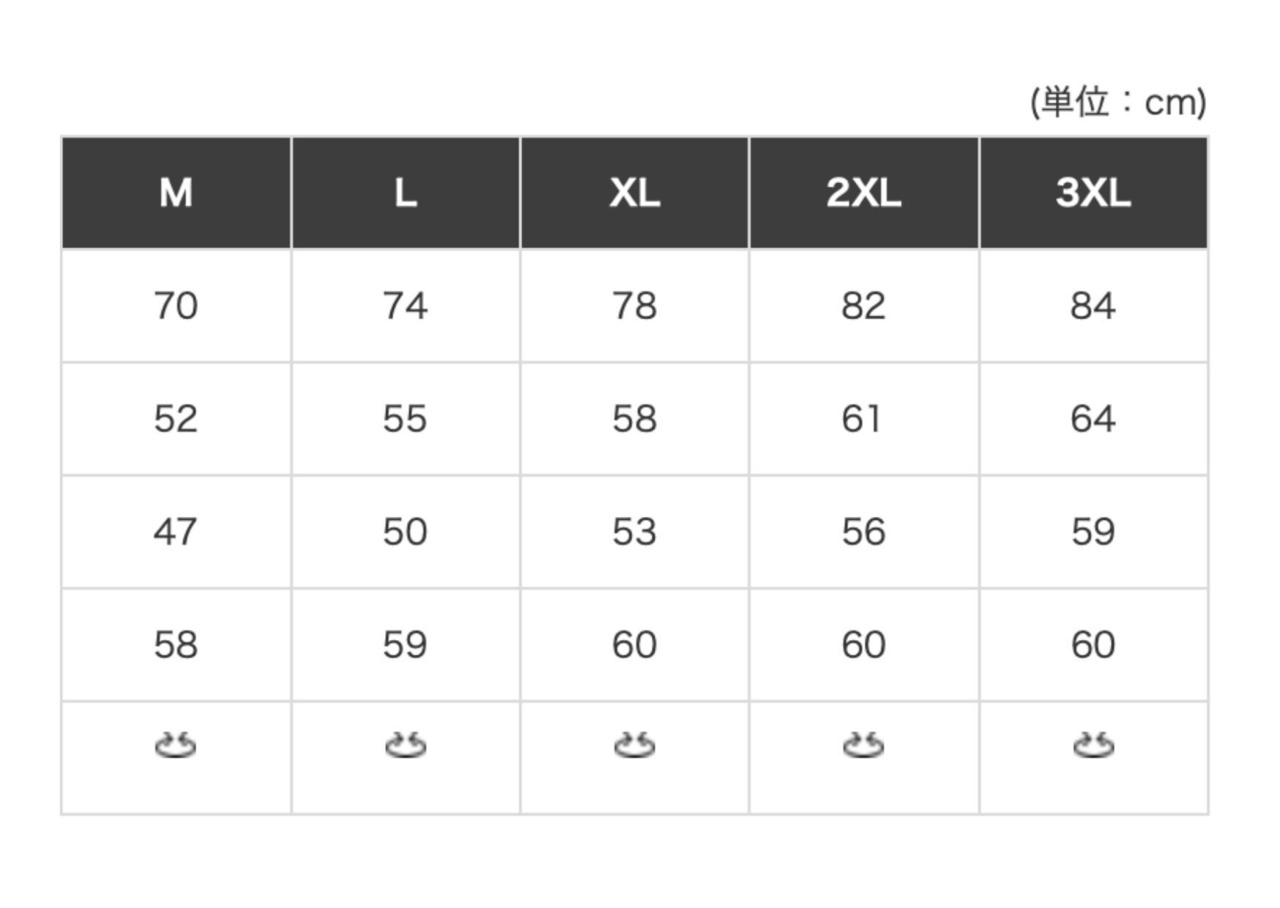Click the rotate icon under the L column

coord(405,746)
